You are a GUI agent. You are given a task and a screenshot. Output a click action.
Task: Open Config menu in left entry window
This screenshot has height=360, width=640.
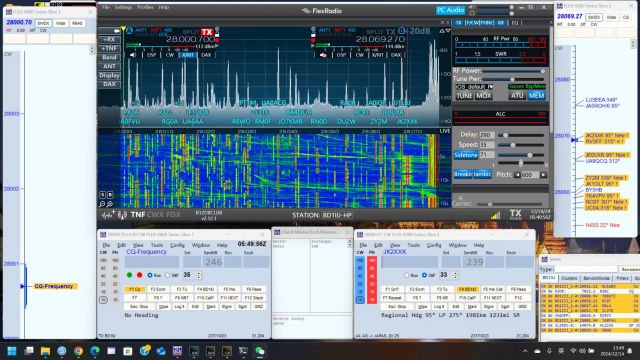click(177, 245)
